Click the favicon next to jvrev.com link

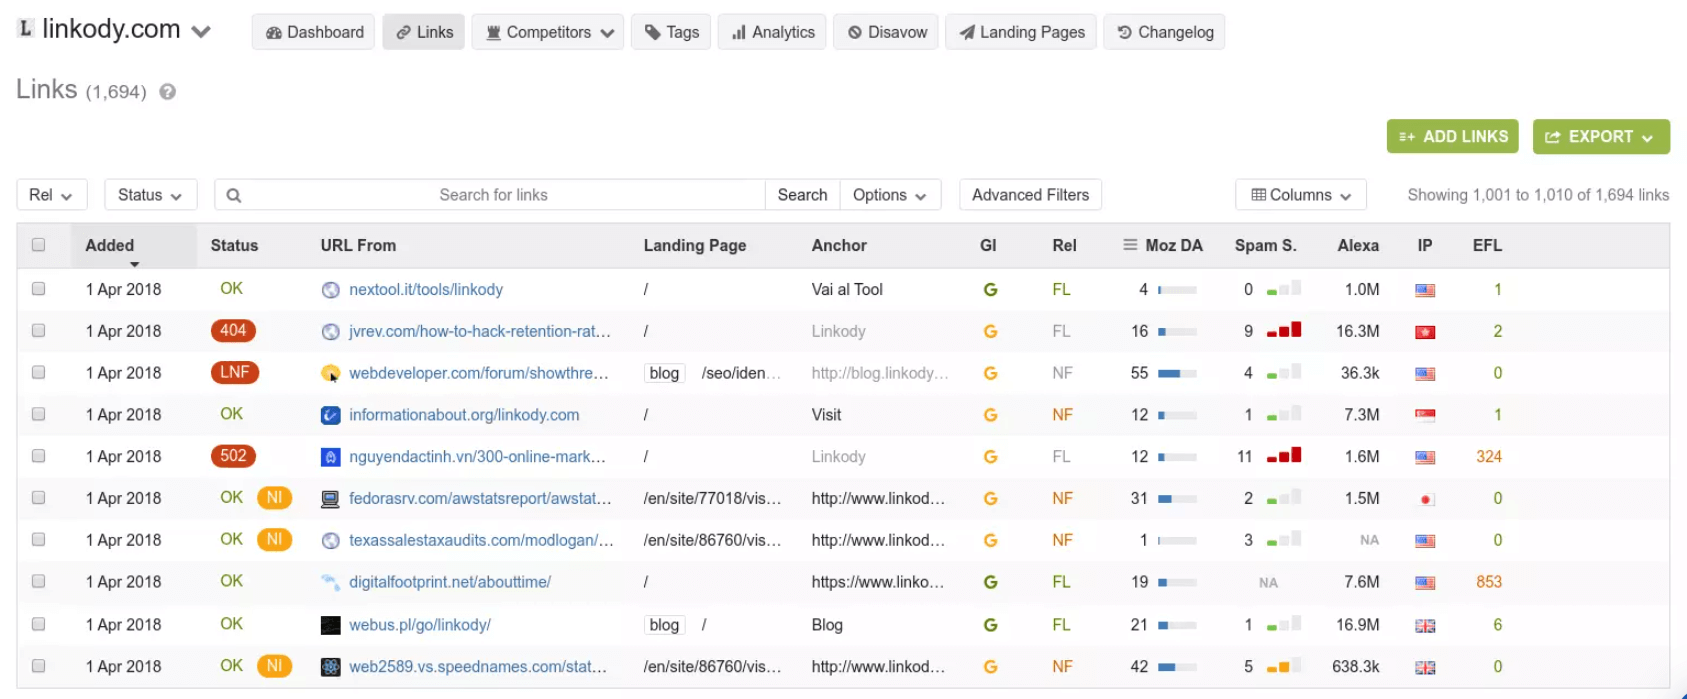click(x=331, y=332)
